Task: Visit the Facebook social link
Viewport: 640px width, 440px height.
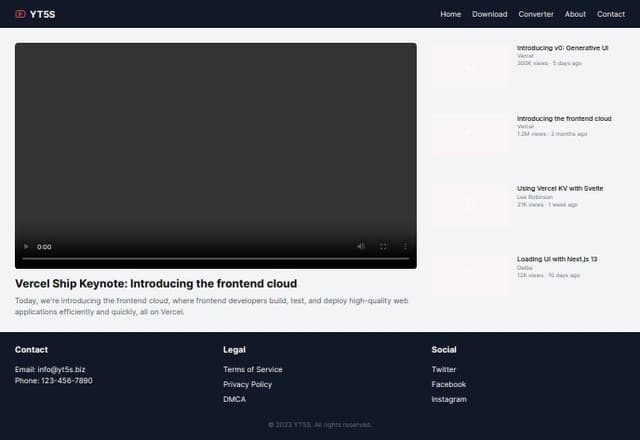Action: 449,384
